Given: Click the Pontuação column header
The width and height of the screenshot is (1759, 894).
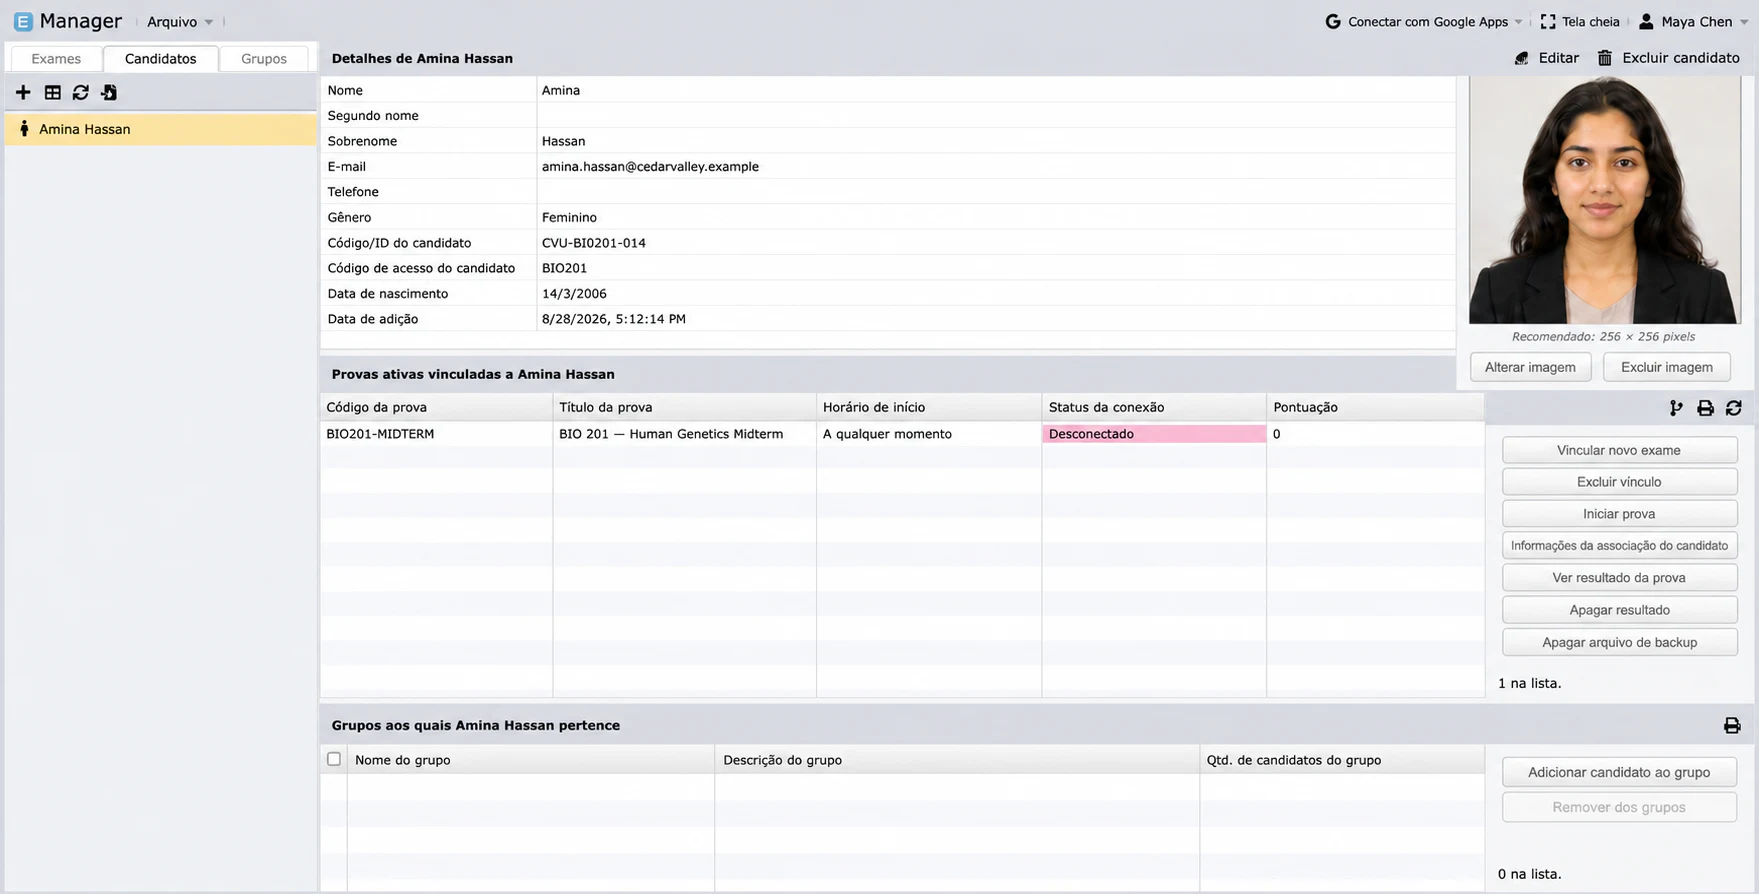Looking at the screenshot, I should pyautogui.click(x=1375, y=407).
